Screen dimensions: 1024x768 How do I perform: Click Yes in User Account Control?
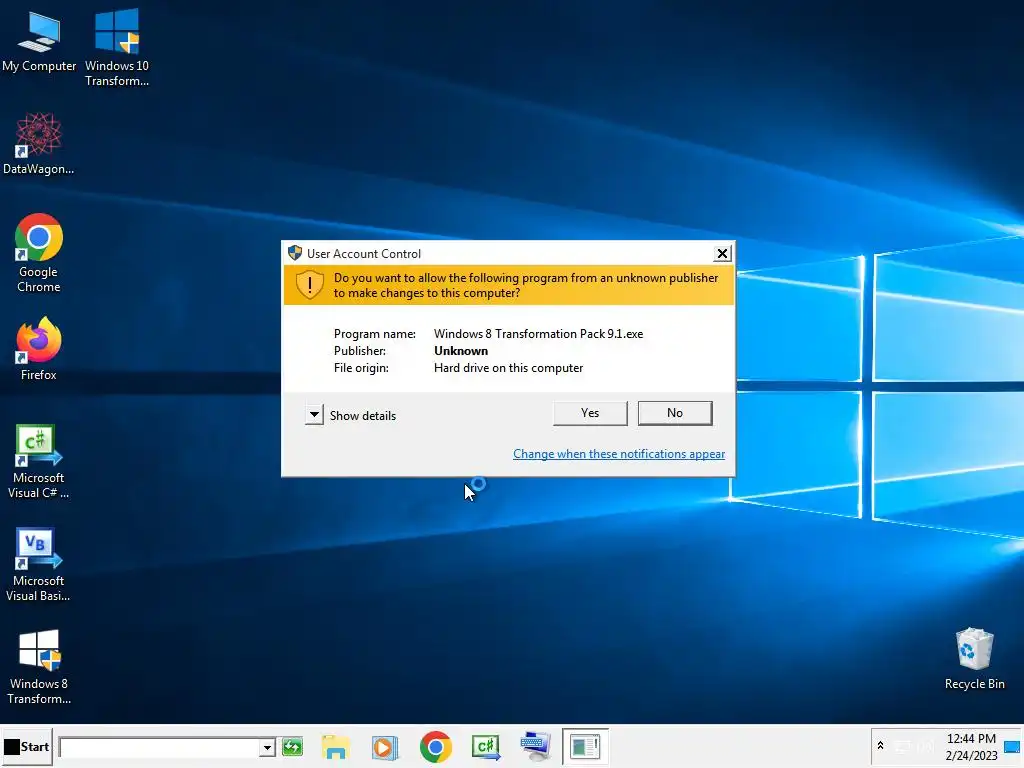590,413
